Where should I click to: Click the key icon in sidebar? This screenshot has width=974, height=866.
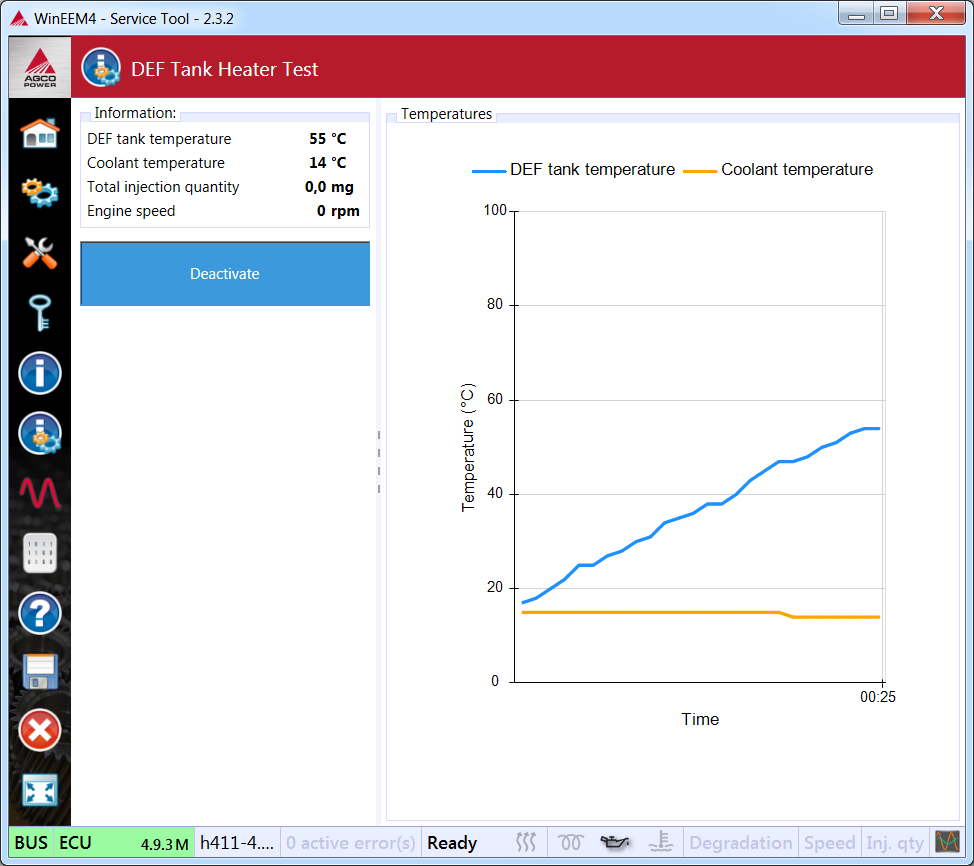click(x=40, y=312)
